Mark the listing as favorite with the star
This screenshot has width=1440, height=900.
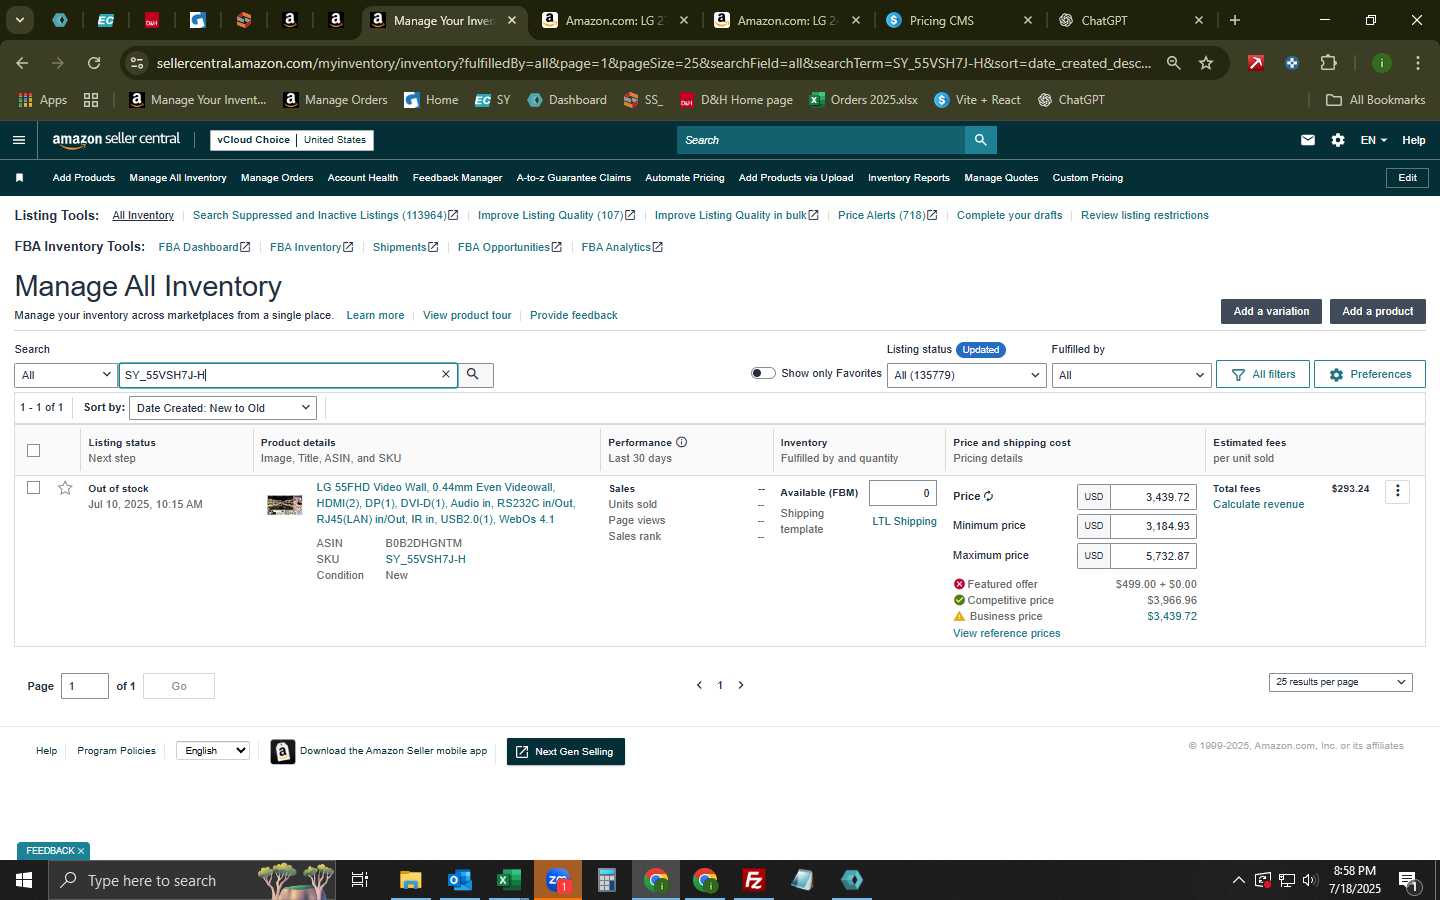pyautogui.click(x=65, y=488)
